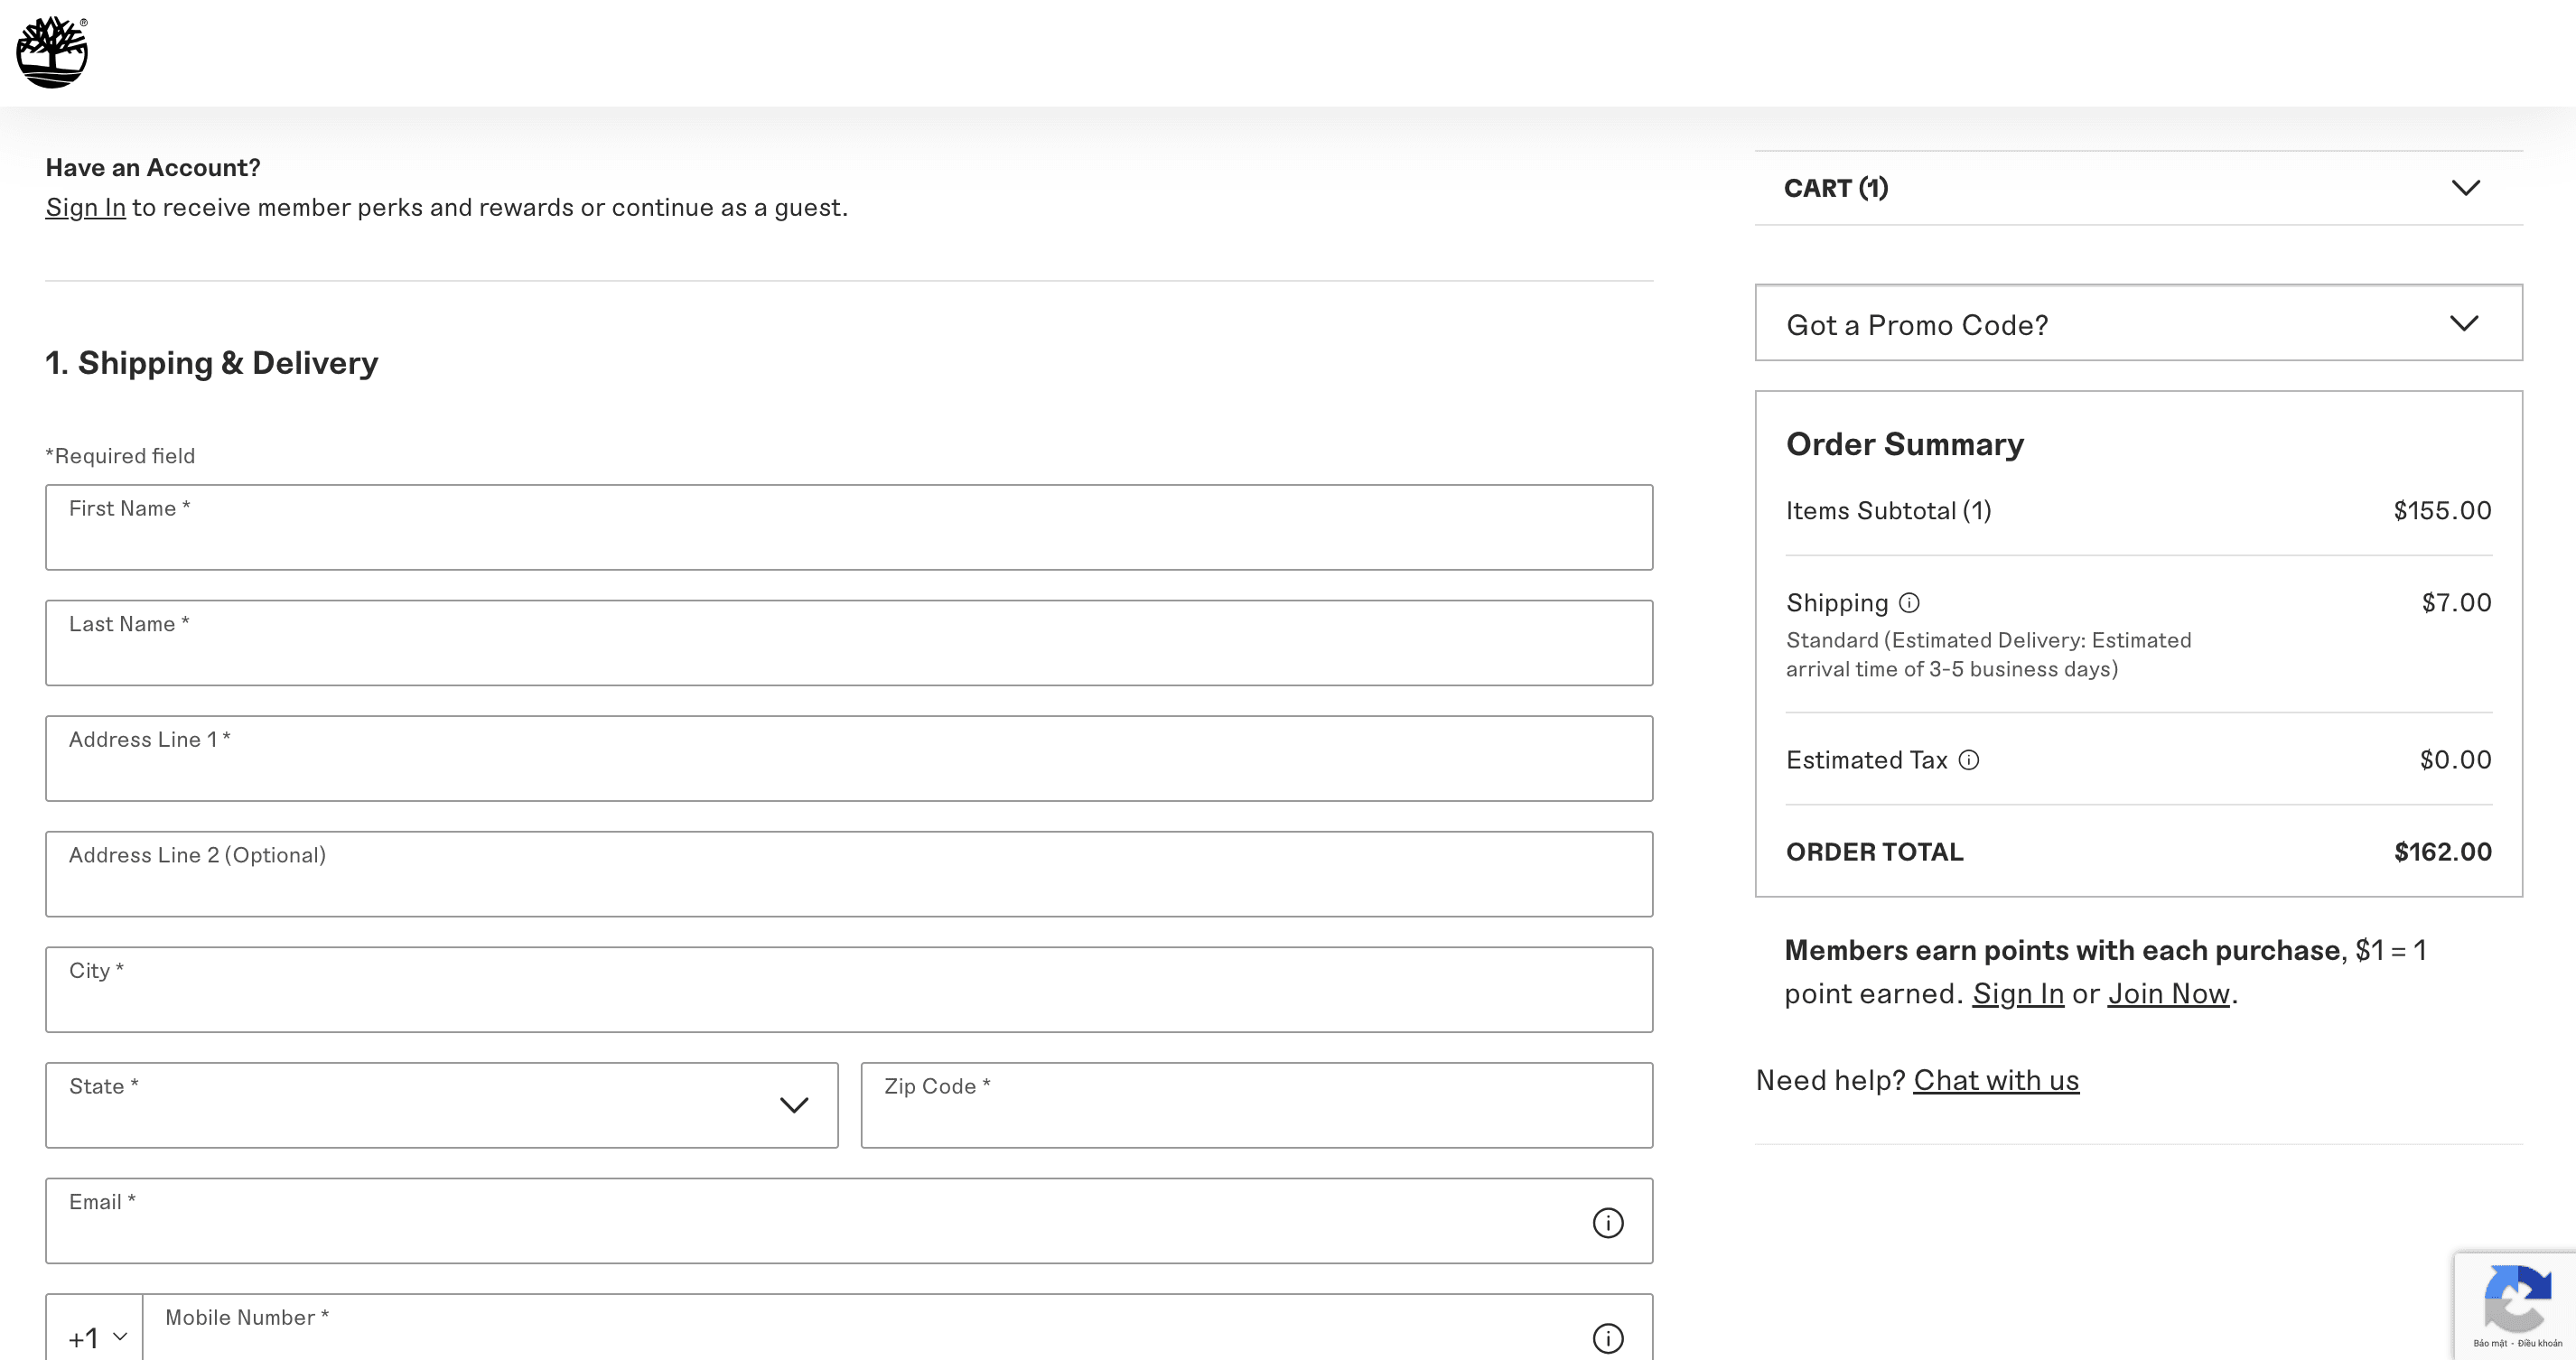Focus the City field
Screen dimensions: 2576x1360
click(x=849, y=990)
